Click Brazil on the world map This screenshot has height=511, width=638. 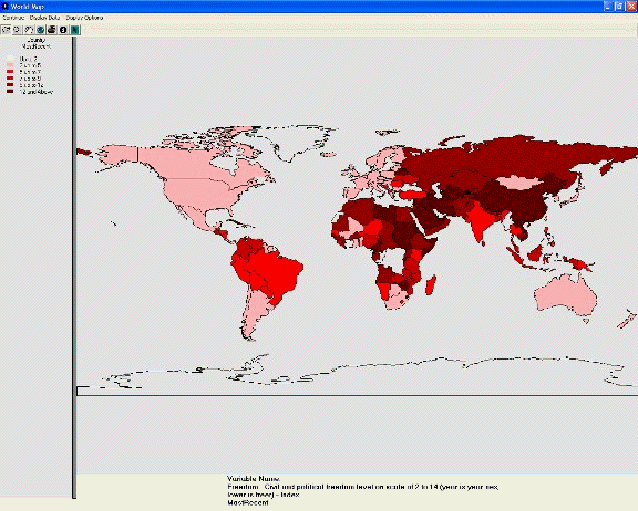(x=277, y=270)
